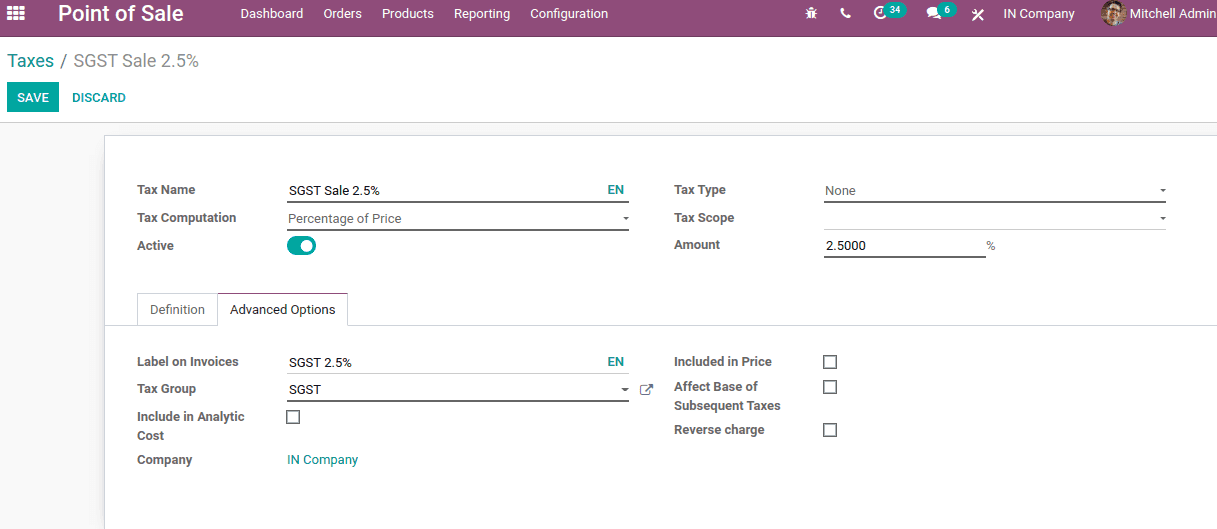Click the Mitchell Admin user name

pyautogui.click(x=1173, y=14)
